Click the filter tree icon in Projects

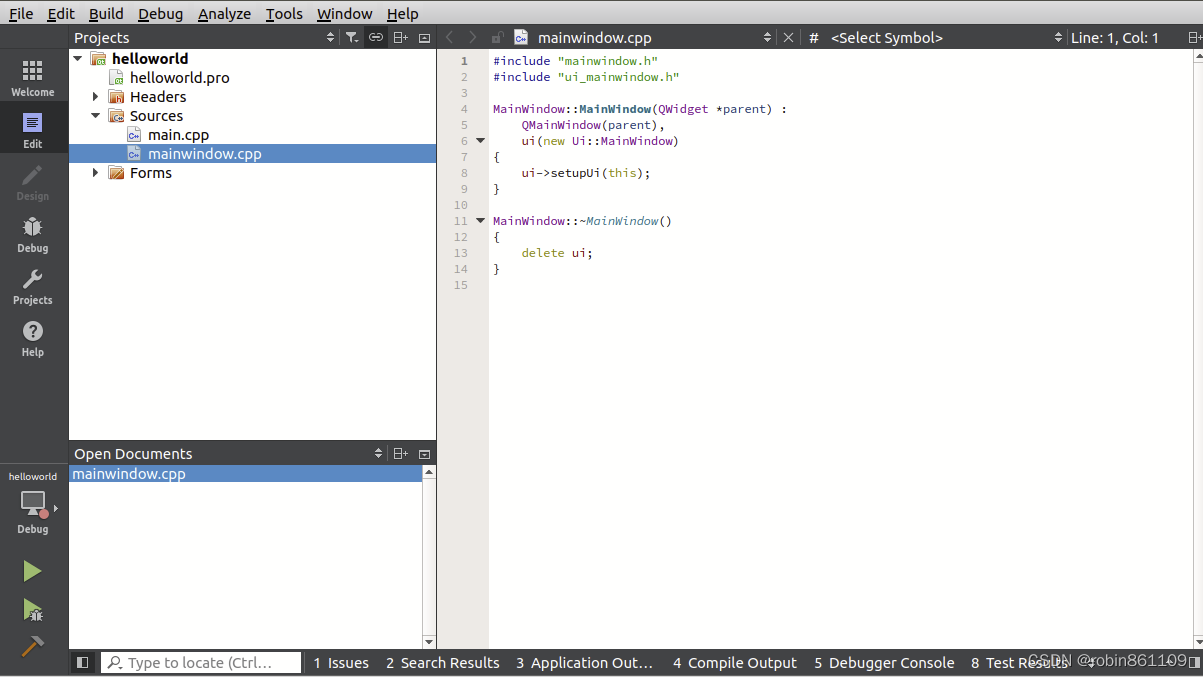(352, 37)
